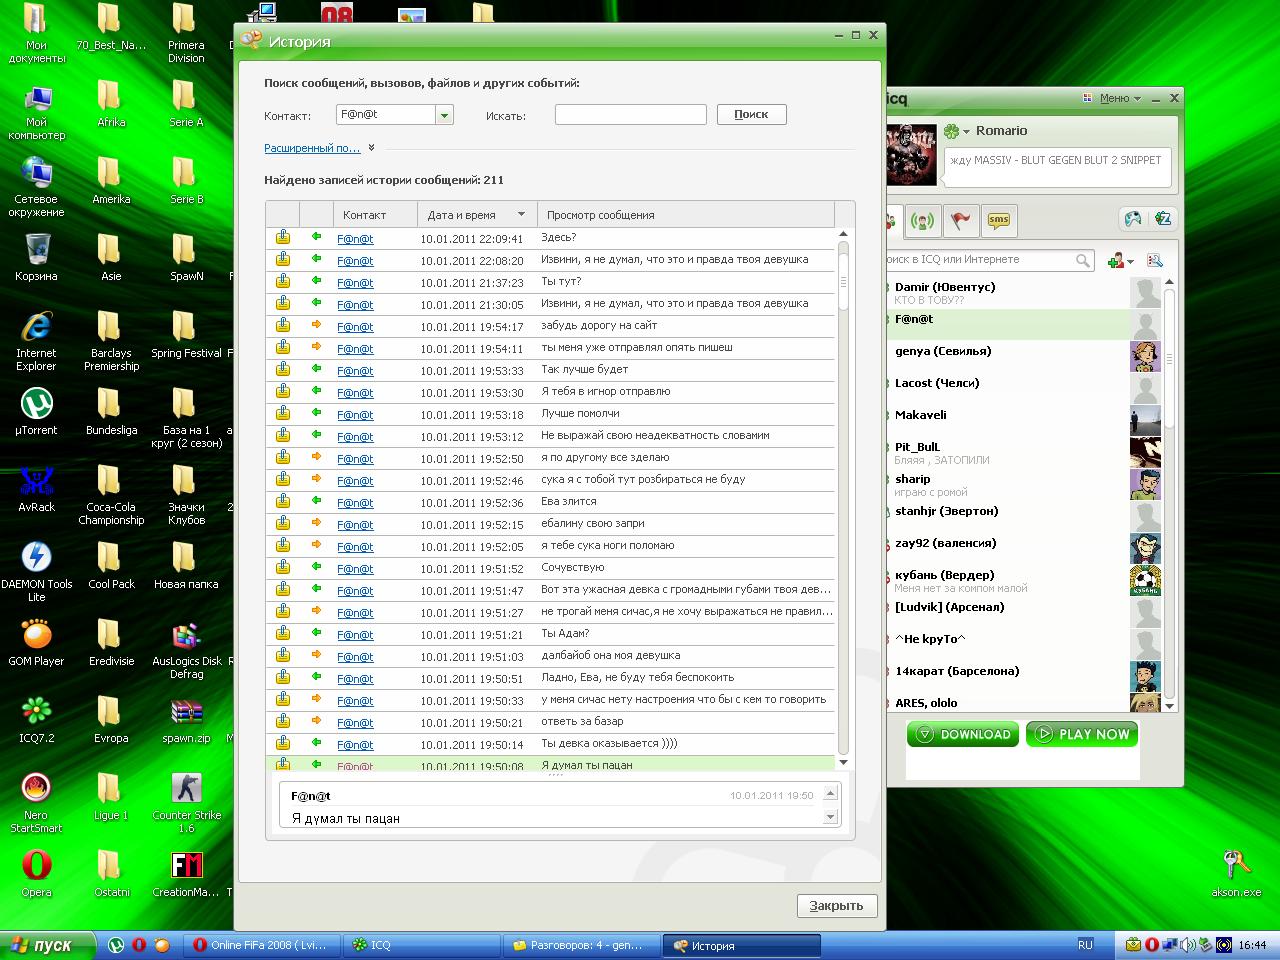Open the SMS tab in ICQ

point(998,221)
